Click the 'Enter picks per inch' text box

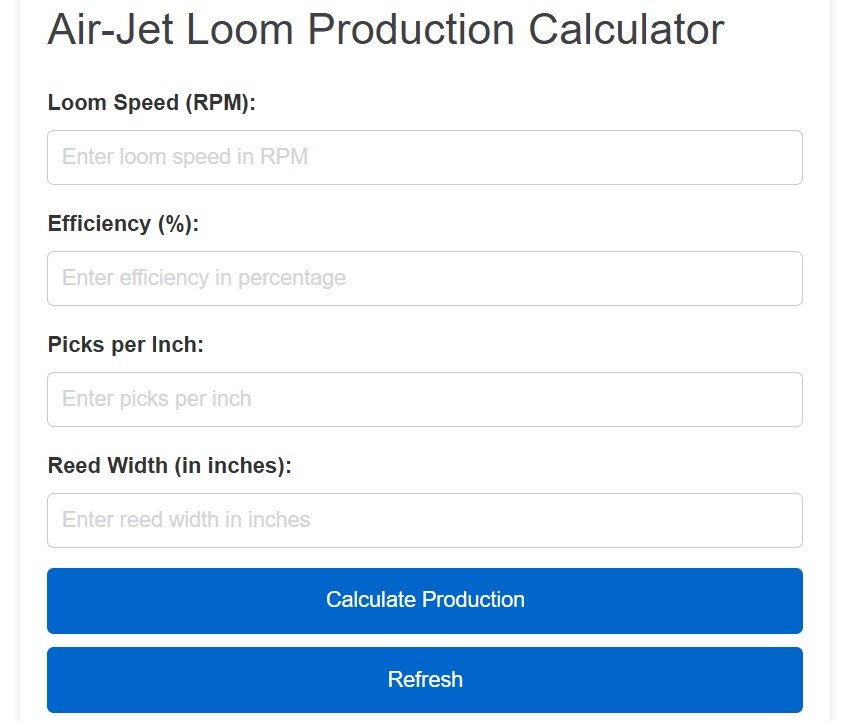click(424, 399)
